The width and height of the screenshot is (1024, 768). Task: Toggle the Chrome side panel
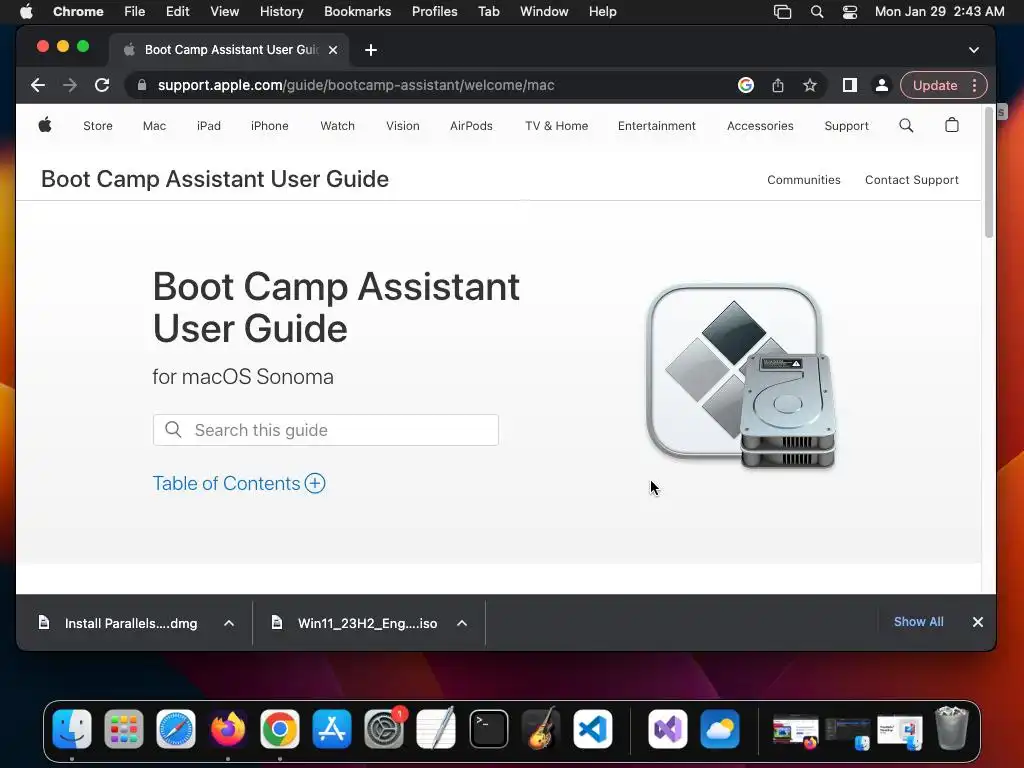[x=850, y=85]
